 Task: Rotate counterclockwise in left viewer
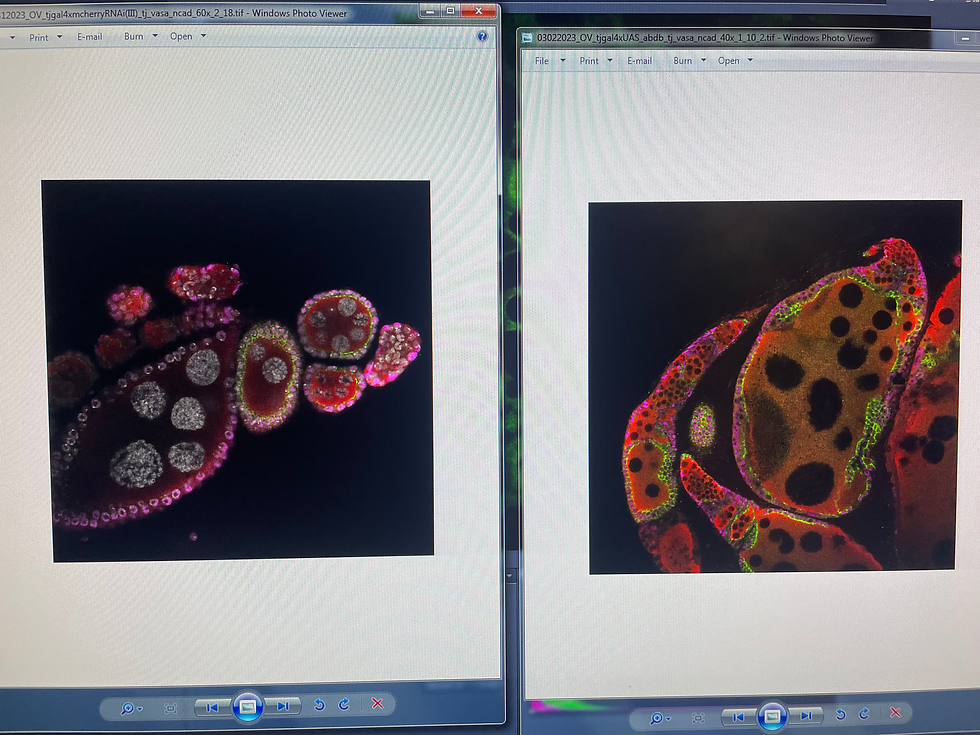[319, 705]
